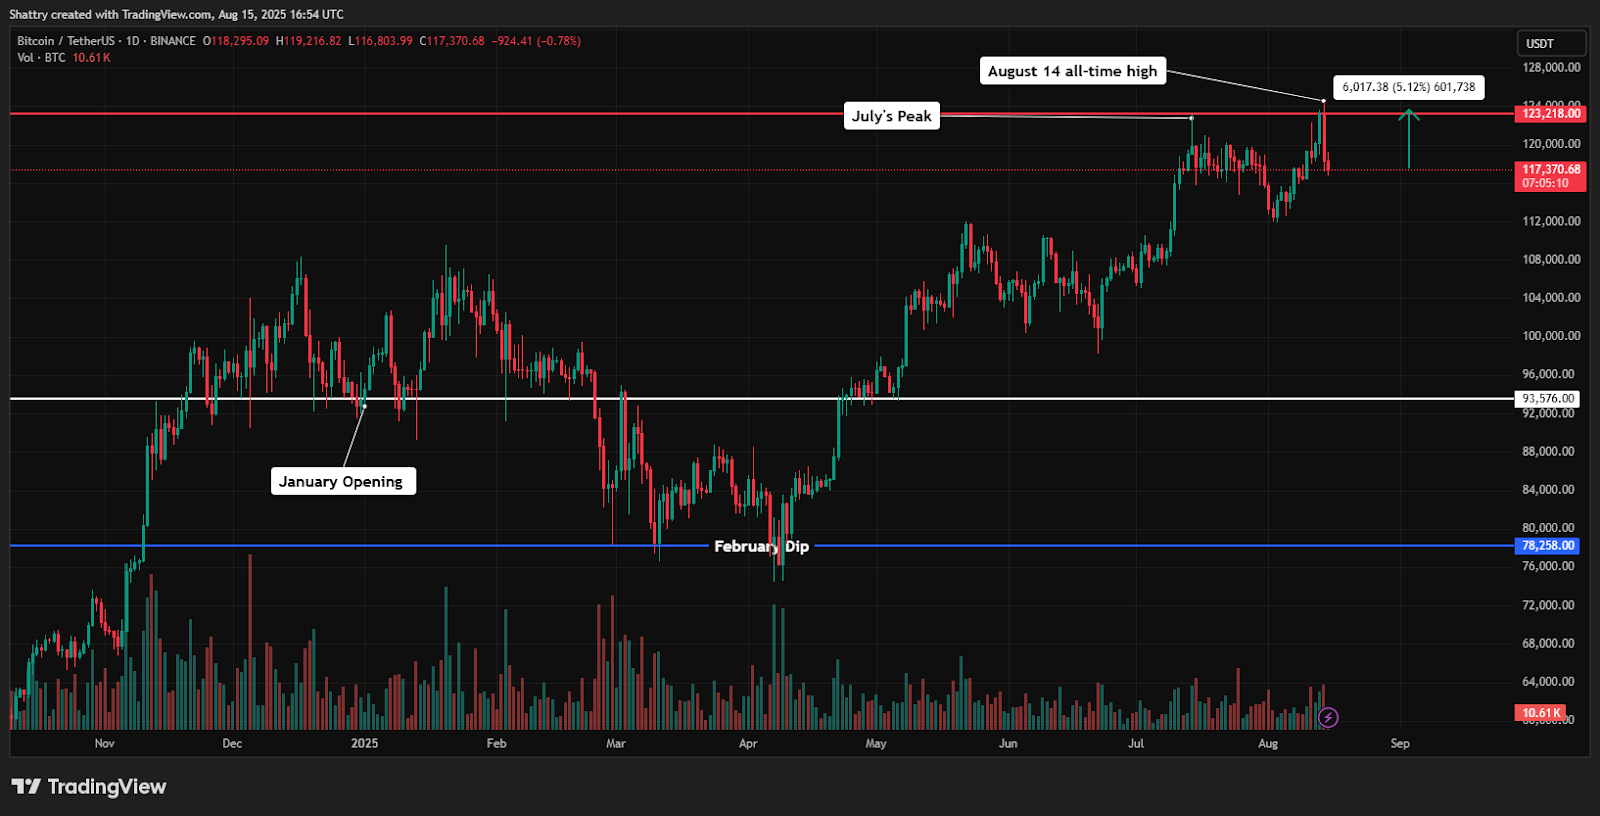This screenshot has width=1600, height=816.
Task: Click the green upward price-range arrow
Action: [x=1409, y=138]
